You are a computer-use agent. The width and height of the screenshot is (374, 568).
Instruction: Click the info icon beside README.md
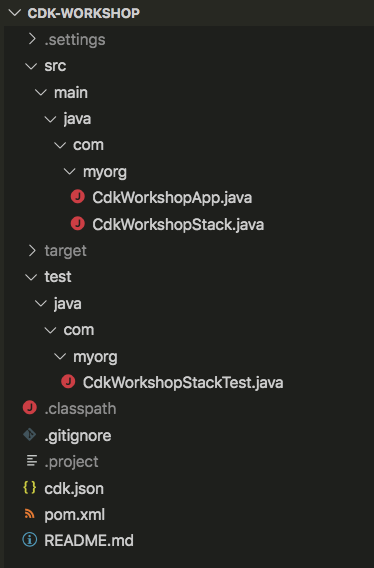tap(30, 540)
